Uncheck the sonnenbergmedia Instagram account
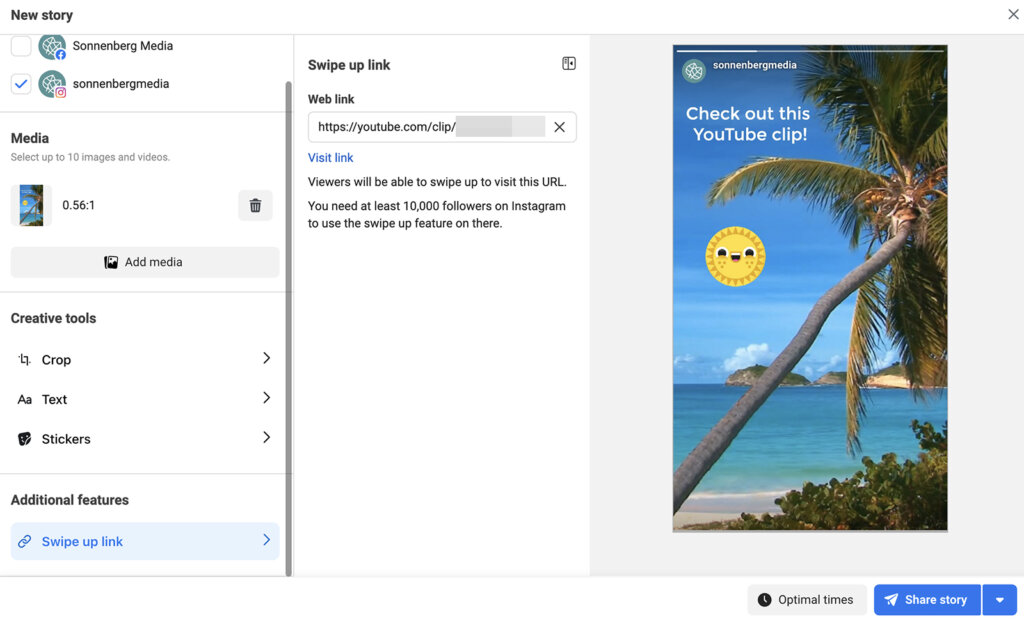 click(21, 84)
